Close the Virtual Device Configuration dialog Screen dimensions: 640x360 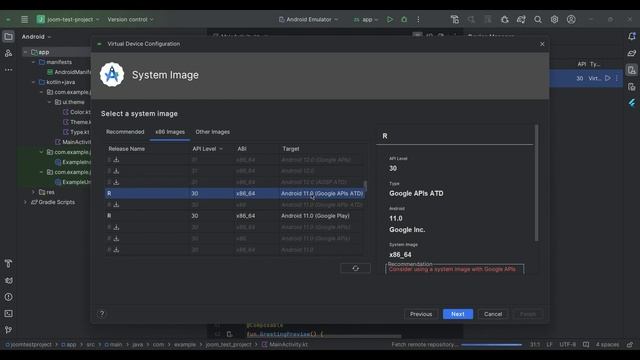[x=542, y=44]
